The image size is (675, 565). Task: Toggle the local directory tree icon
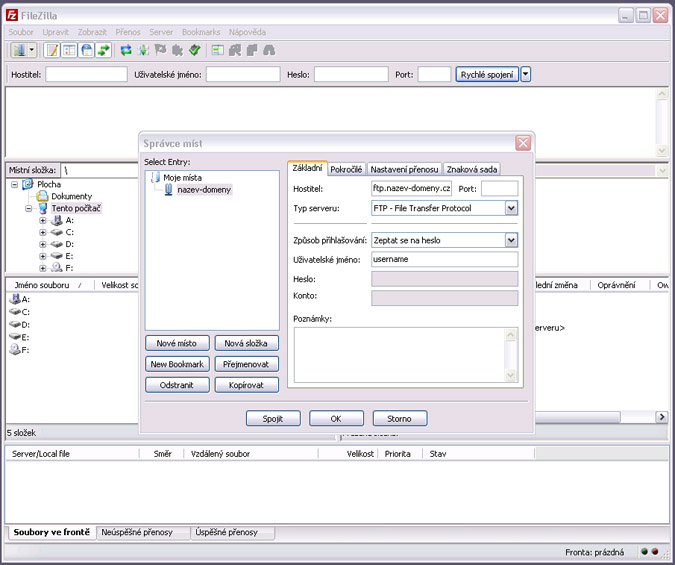click(69, 49)
